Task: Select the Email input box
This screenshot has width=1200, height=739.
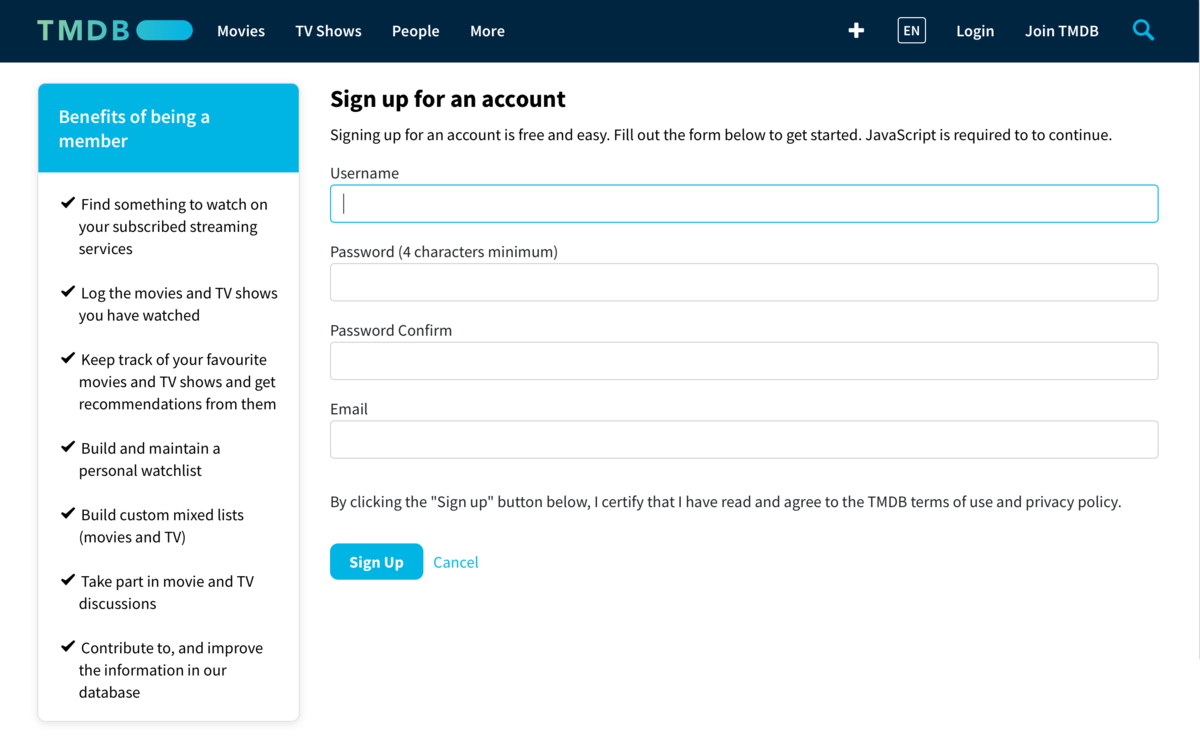Action: [x=743, y=440]
